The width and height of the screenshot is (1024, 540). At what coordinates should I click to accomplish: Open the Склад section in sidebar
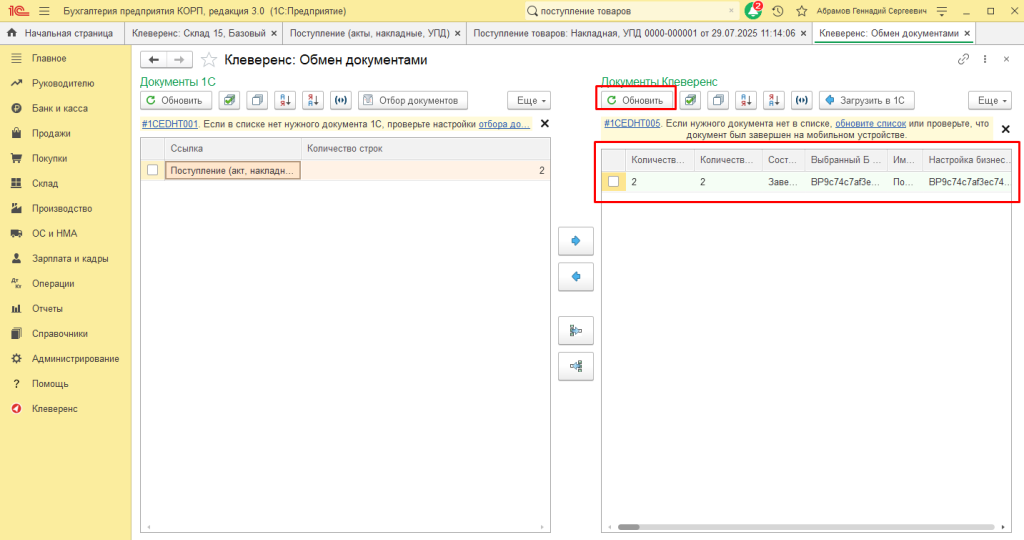45,184
